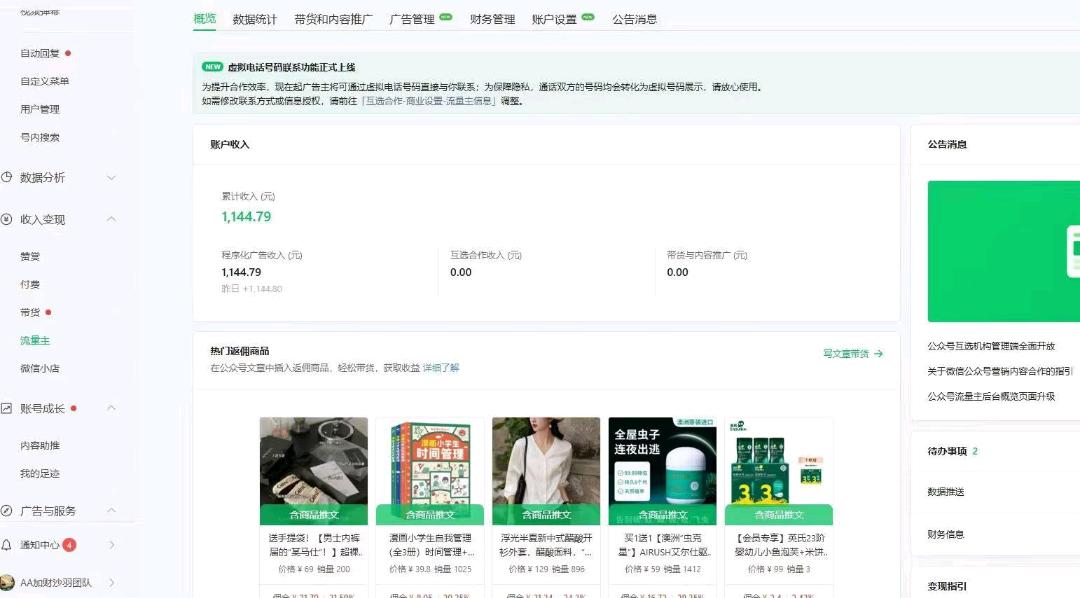Click the 通知中心 bell icon
Screen dimensions: 1080x598
click(7, 546)
